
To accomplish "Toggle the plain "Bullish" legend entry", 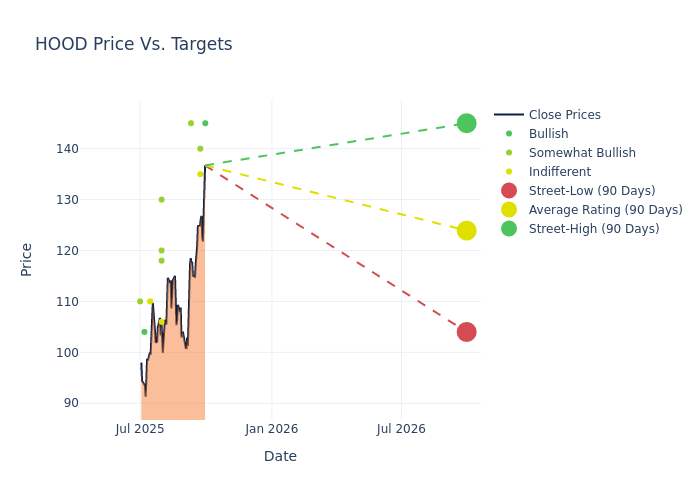I will [548, 134].
